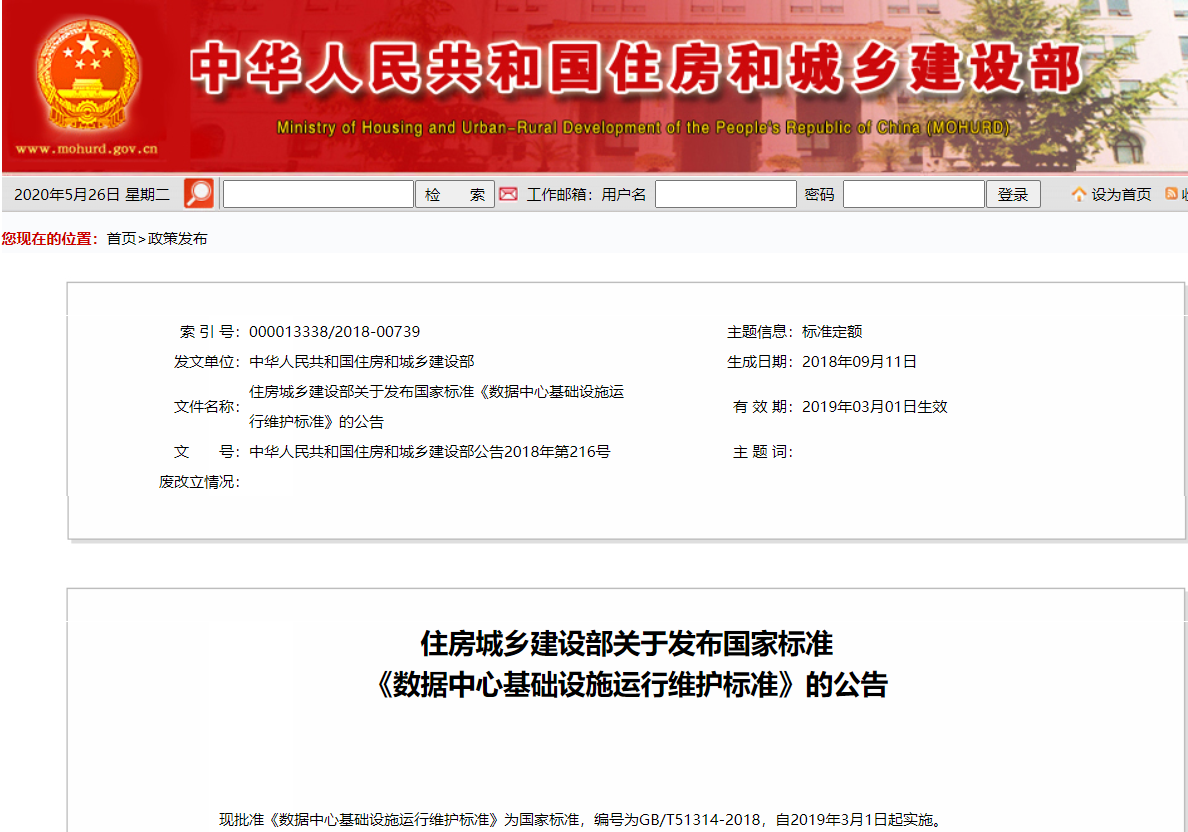Screen dimensions: 1188x832
Task: Click the ministry Chinese title banner
Action: 636,68
